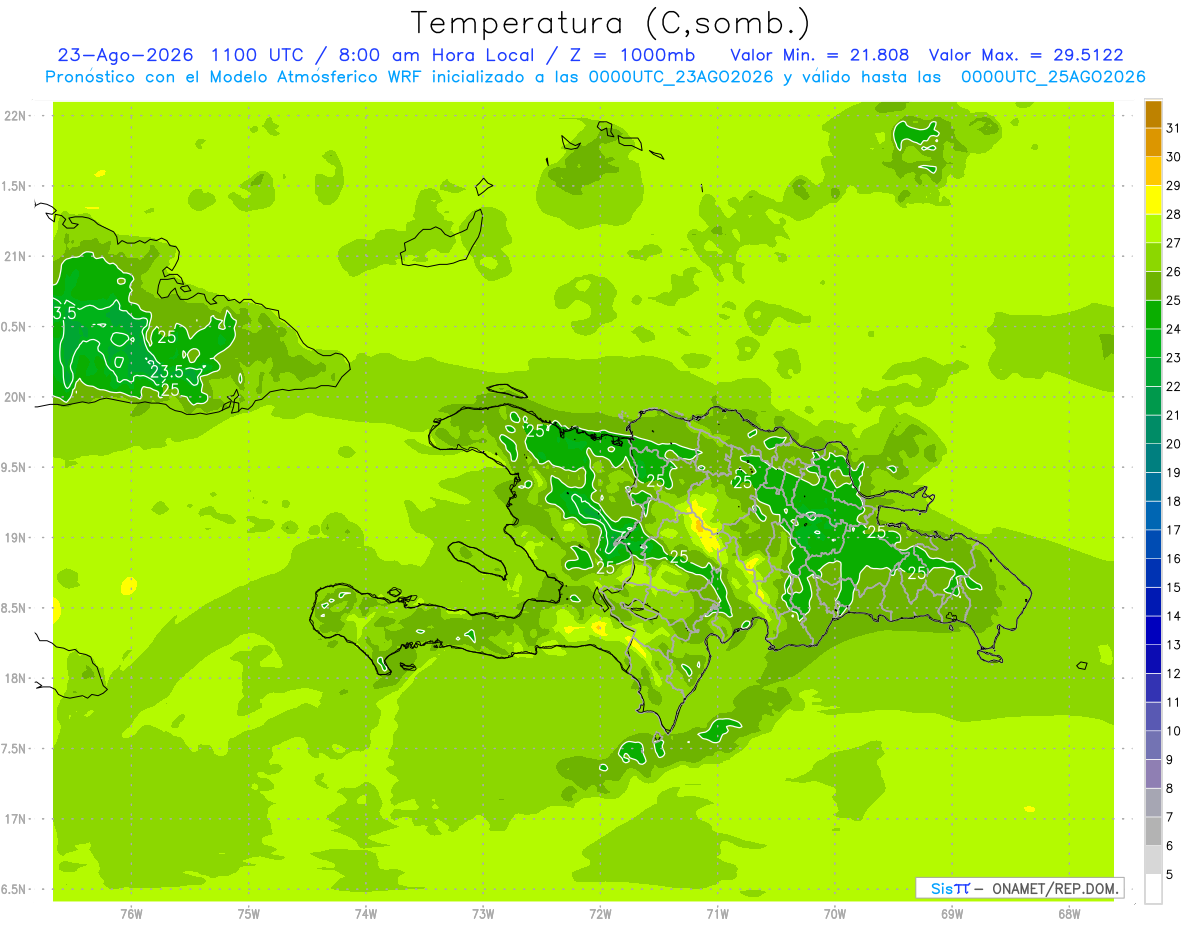Click the 72W longitude label
This screenshot has height=927, width=1200.
(600, 914)
